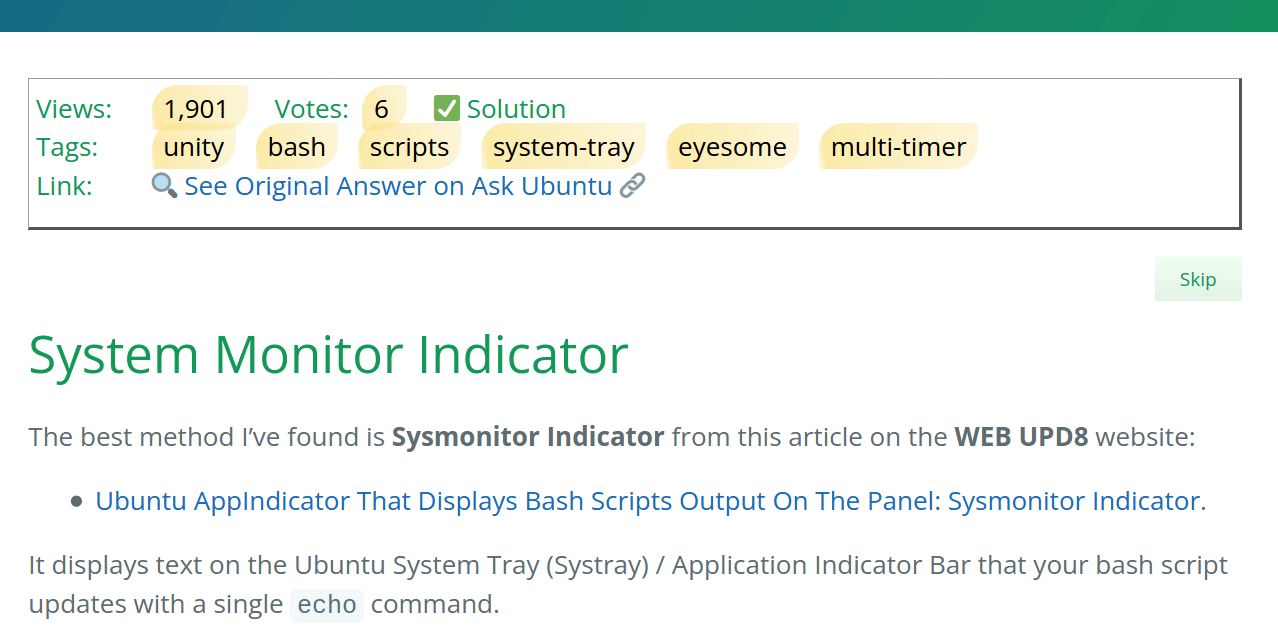Image resolution: width=1278 pixels, height=641 pixels.
Task: Click the bold Sysmonitor Indicator text
Action: [528, 437]
